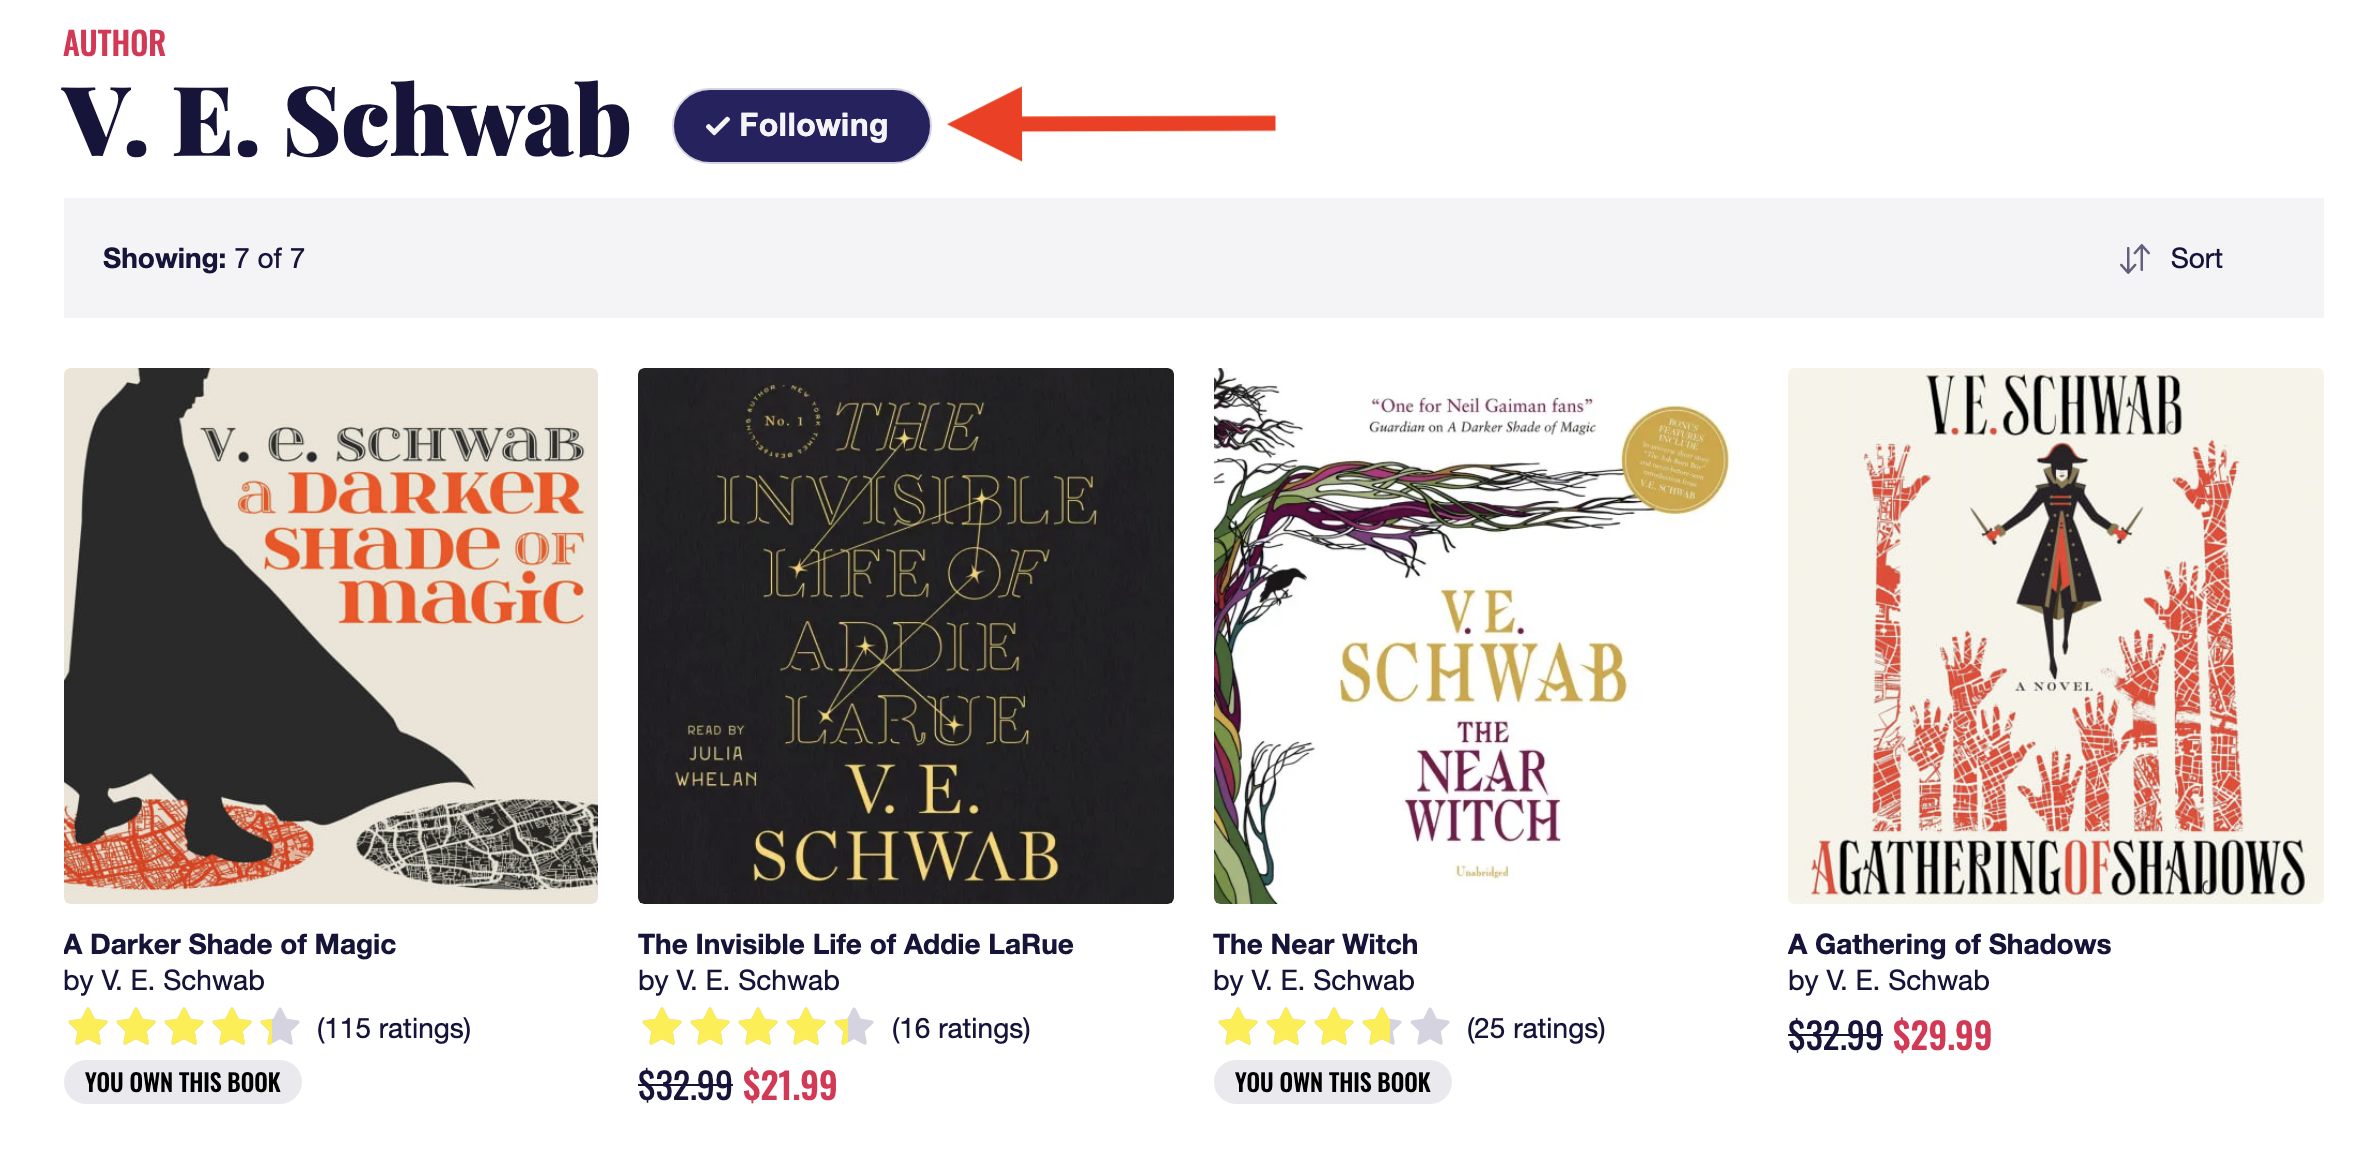Viewport: 2370px width, 1170px height.
Task: Open The Near Witch title link
Action: (1315, 944)
